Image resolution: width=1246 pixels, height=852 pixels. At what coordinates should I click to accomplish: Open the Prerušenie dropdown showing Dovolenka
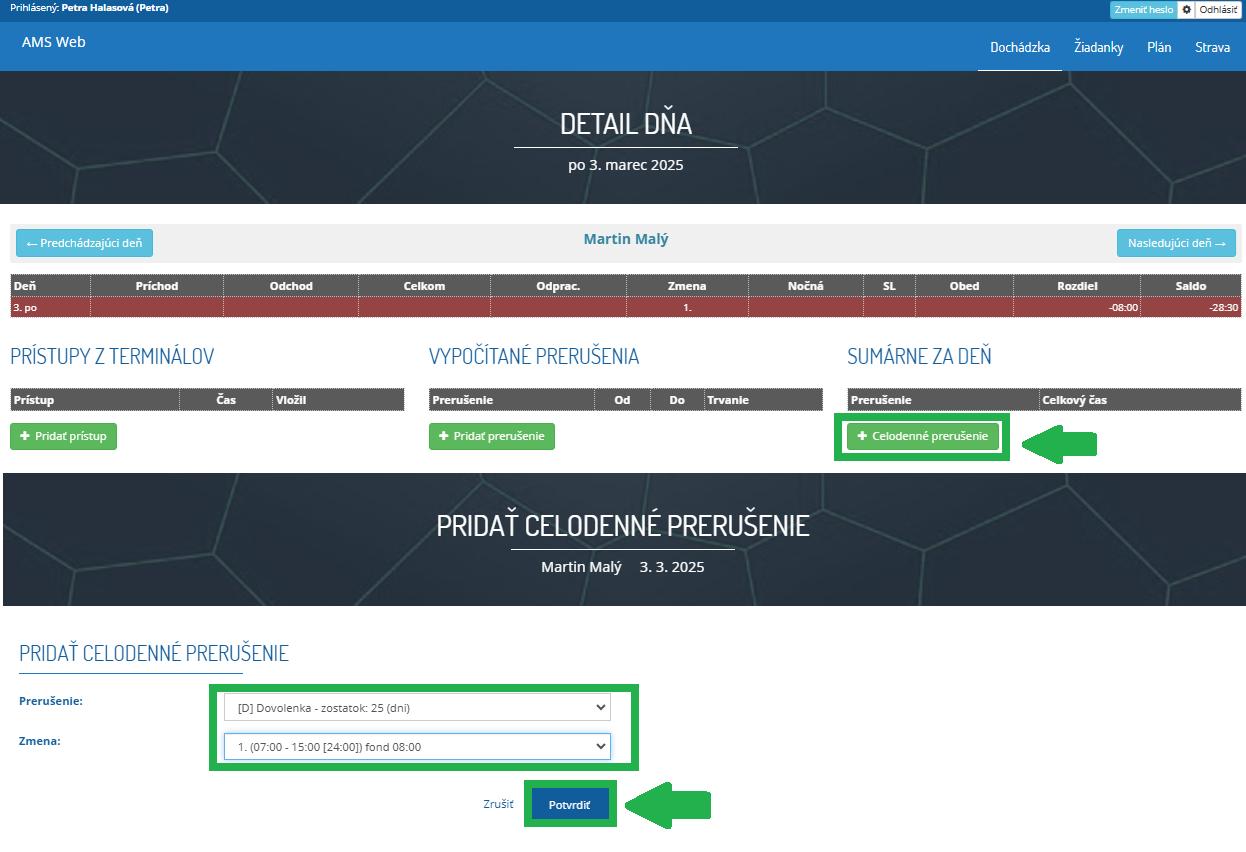point(417,707)
